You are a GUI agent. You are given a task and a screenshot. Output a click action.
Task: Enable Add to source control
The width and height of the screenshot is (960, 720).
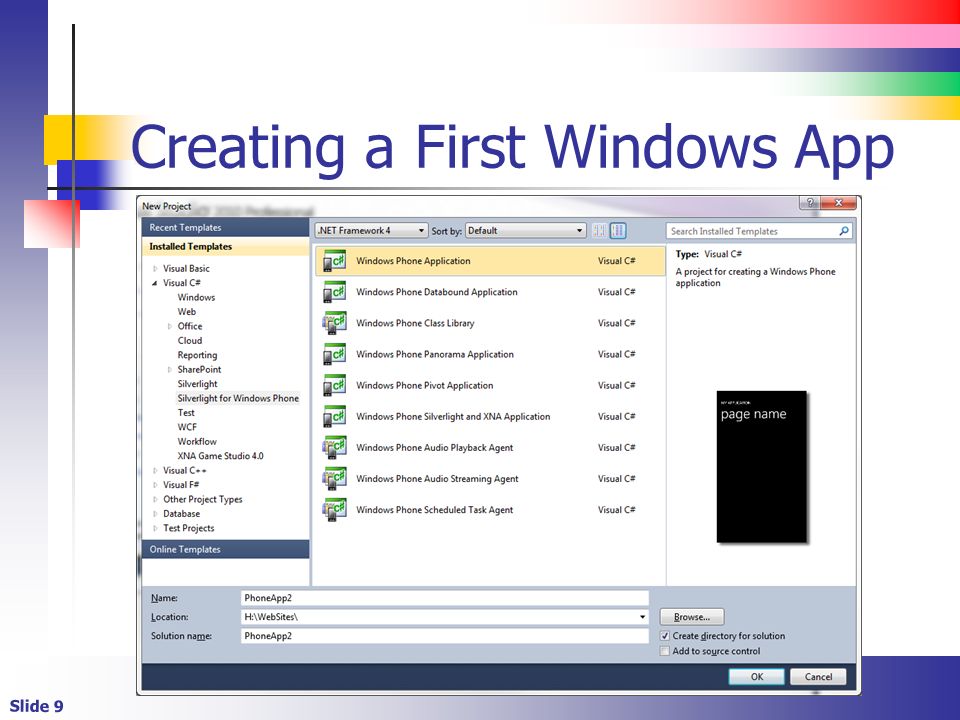[x=665, y=651]
